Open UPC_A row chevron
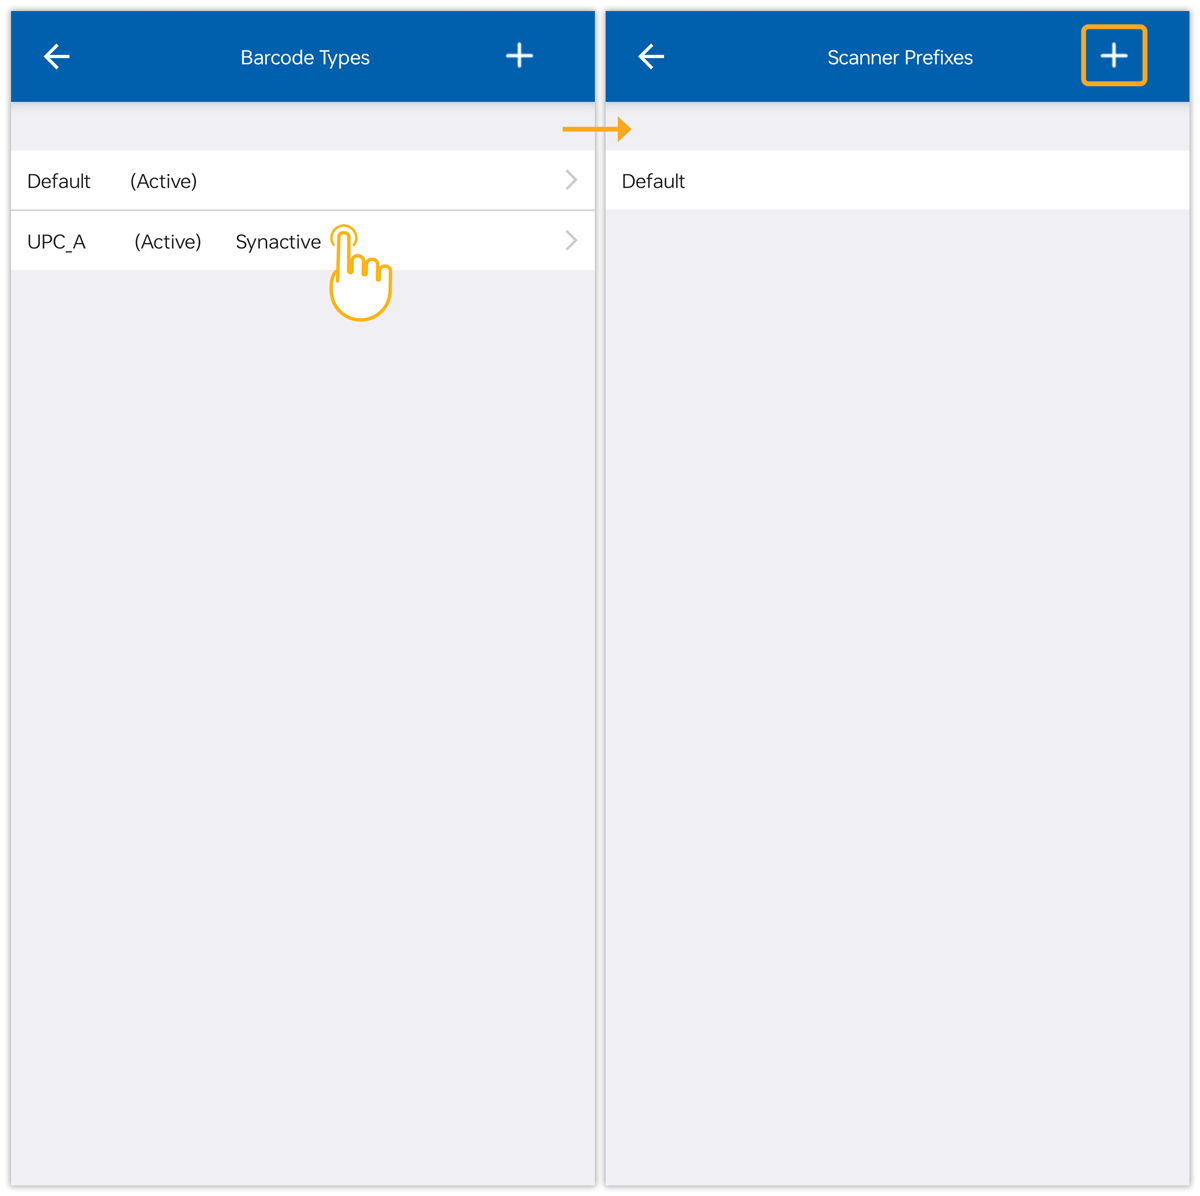Viewport: 1200px width, 1196px height. click(x=571, y=241)
